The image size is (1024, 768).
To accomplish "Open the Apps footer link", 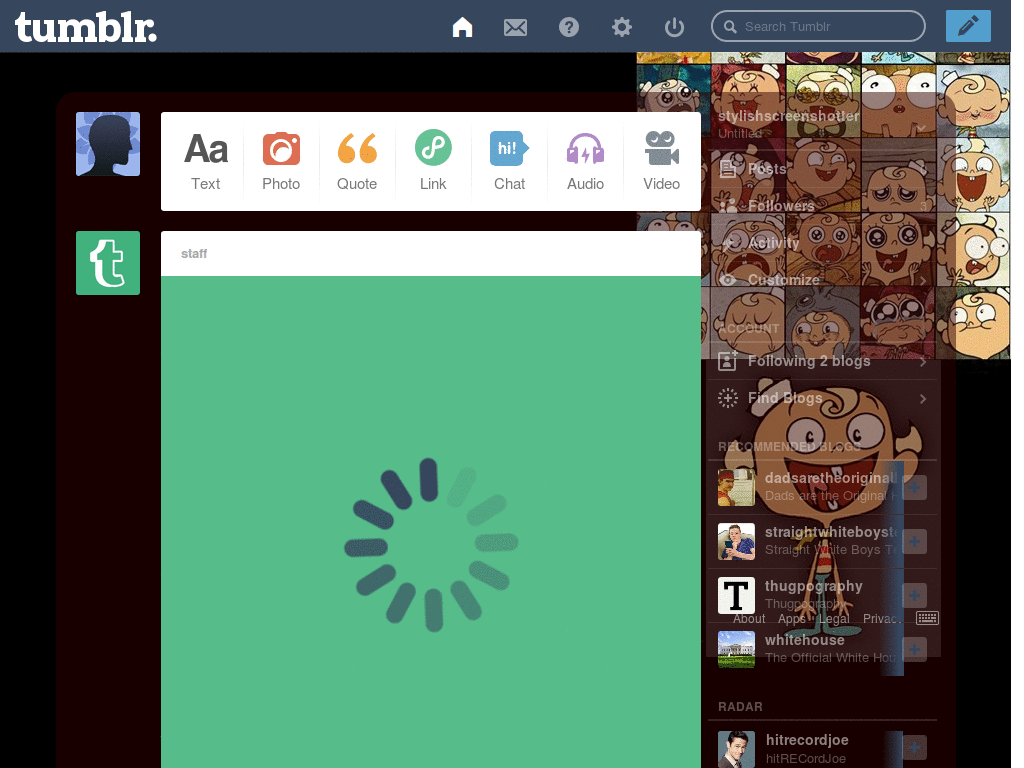I will pos(792,618).
